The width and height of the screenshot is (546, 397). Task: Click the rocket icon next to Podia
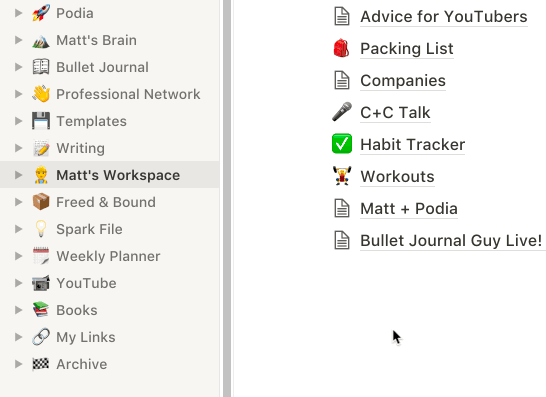[x=41, y=13]
